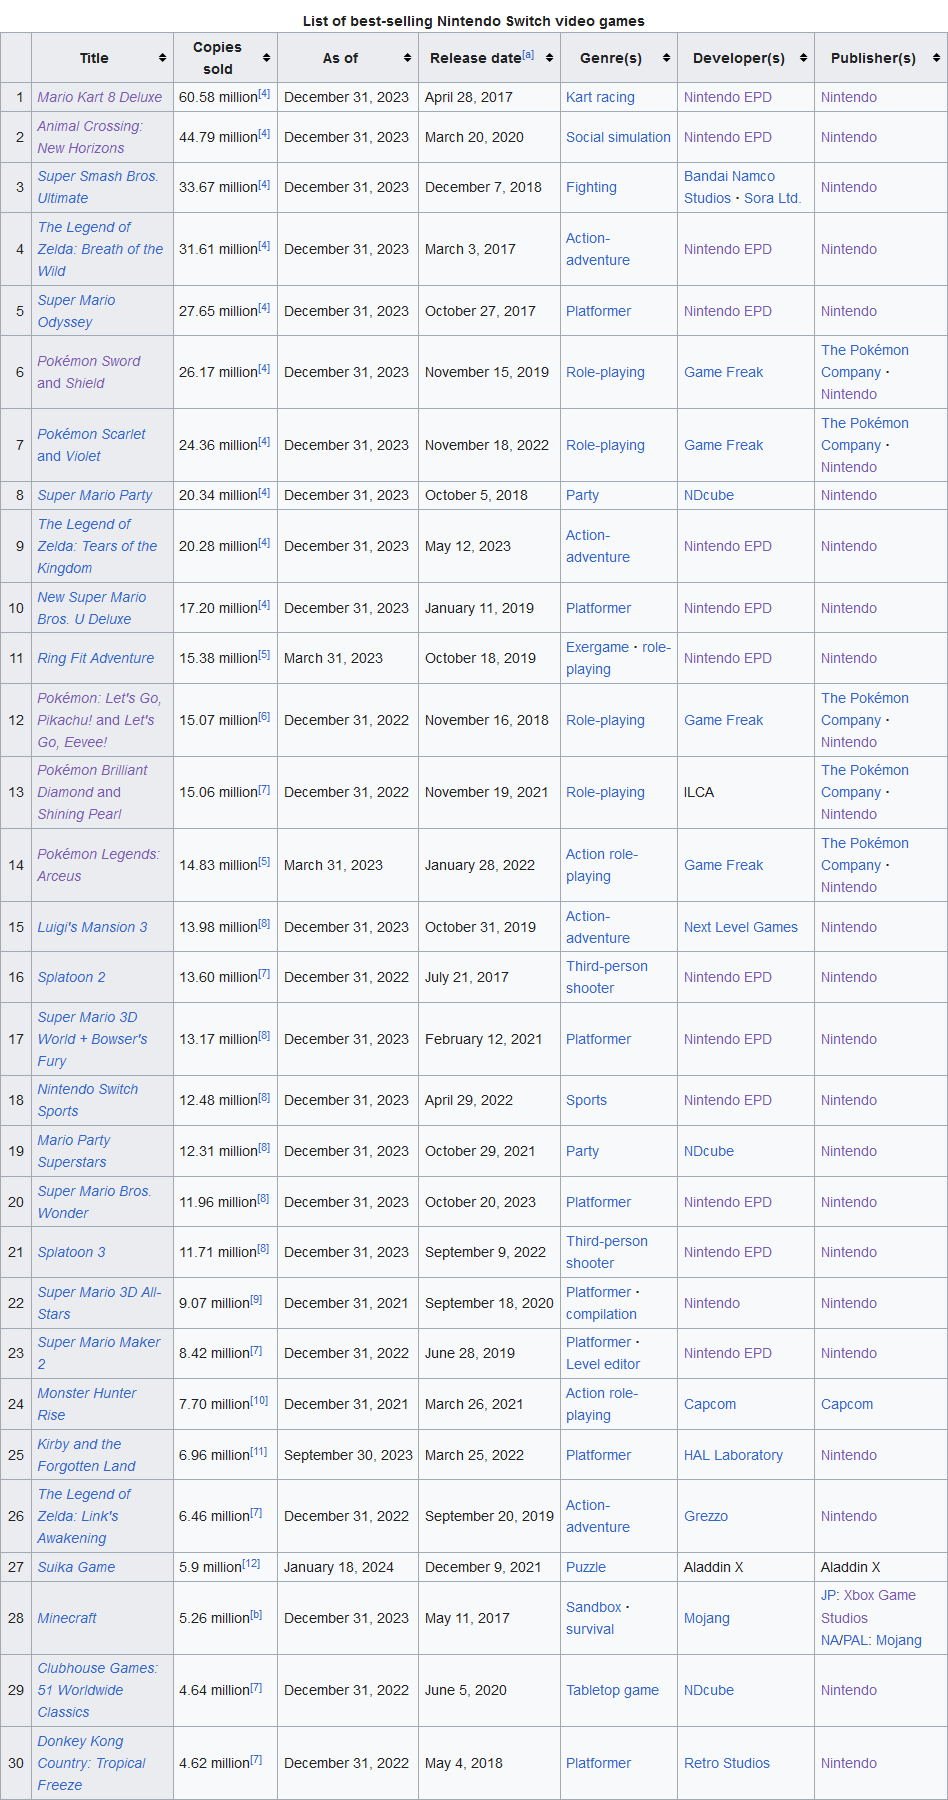The width and height of the screenshot is (948, 1800).
Task: Open Pokémon Brilliant Diamond and Shining Pearl
Action: point(92,792)
